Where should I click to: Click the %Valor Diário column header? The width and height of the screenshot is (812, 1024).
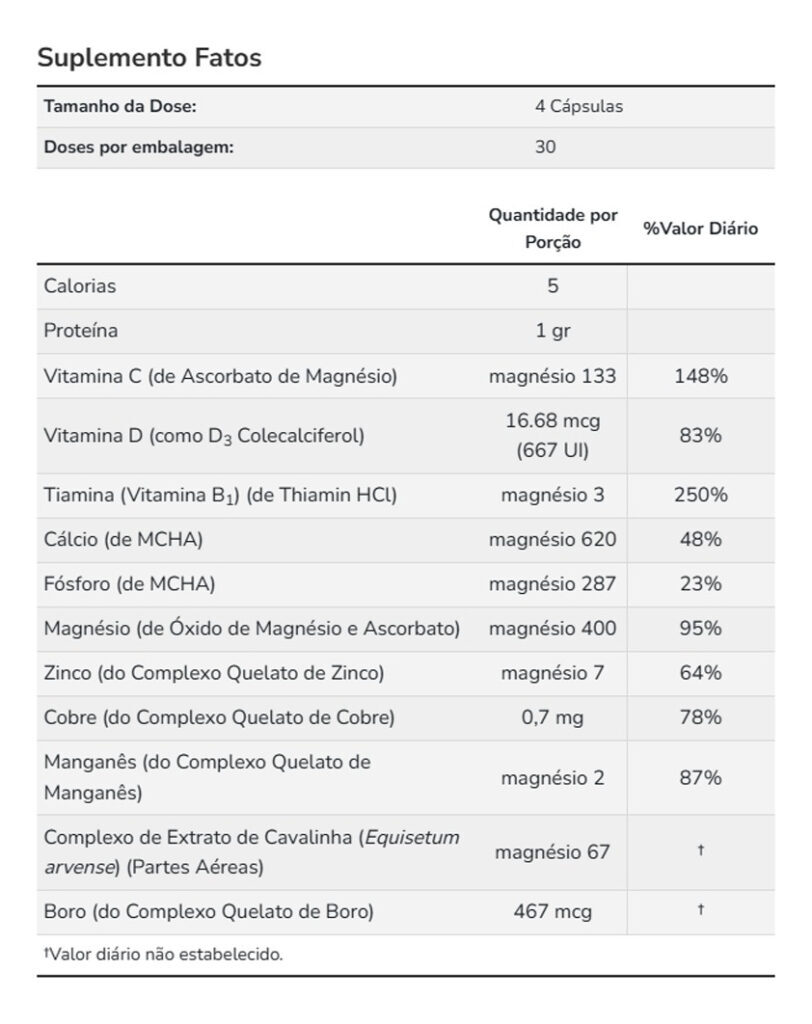700,229
